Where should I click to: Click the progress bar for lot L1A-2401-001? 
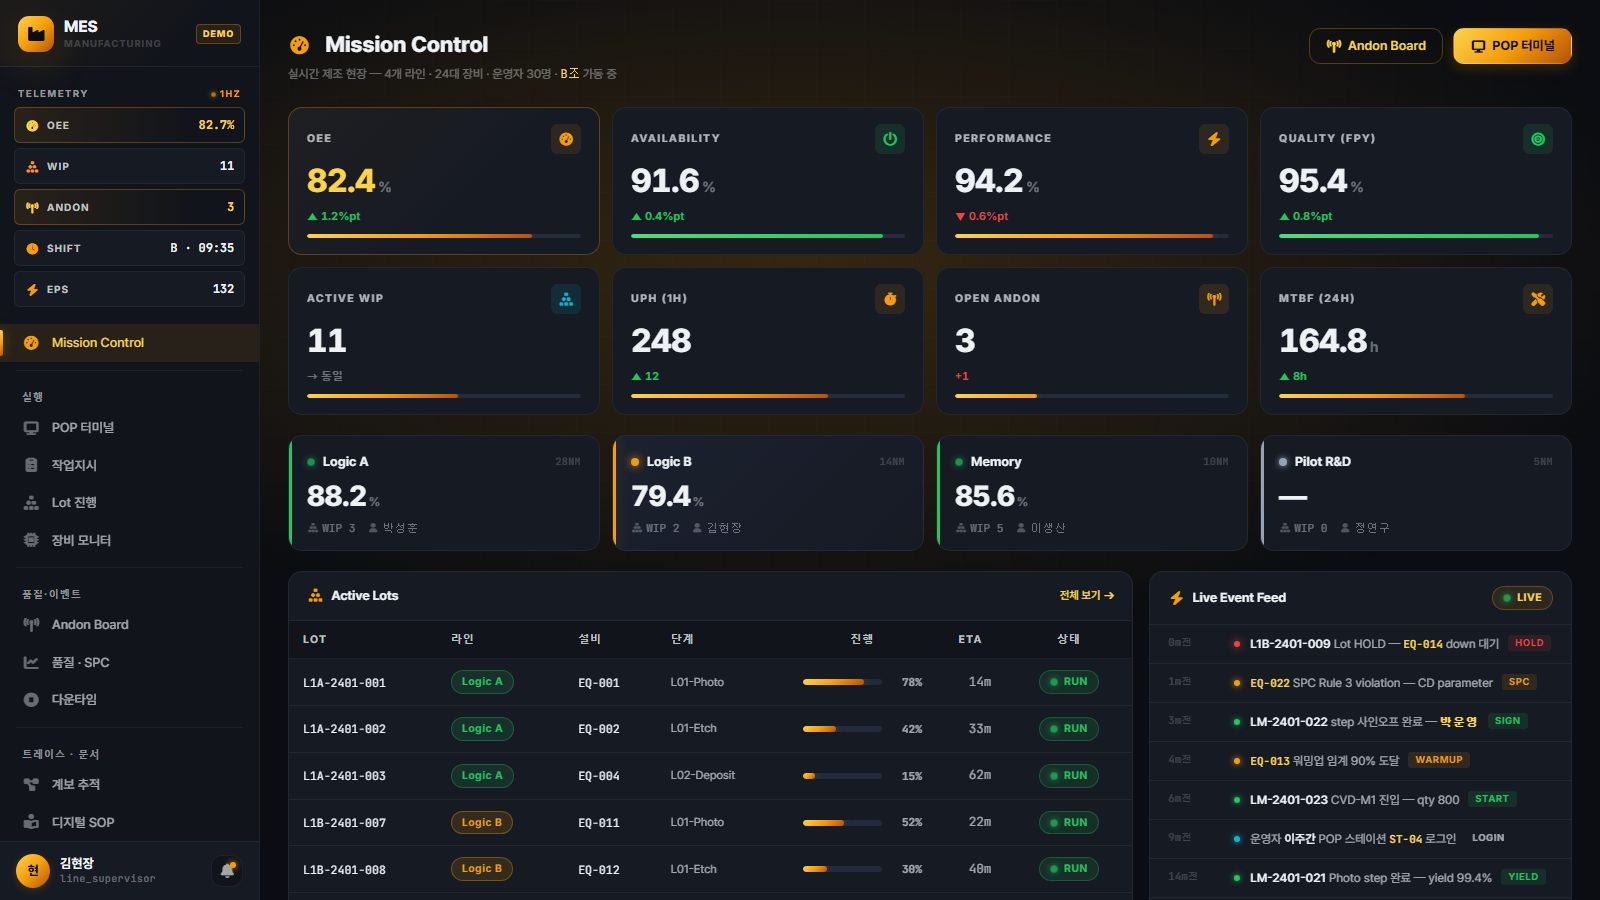coord(842,682)
